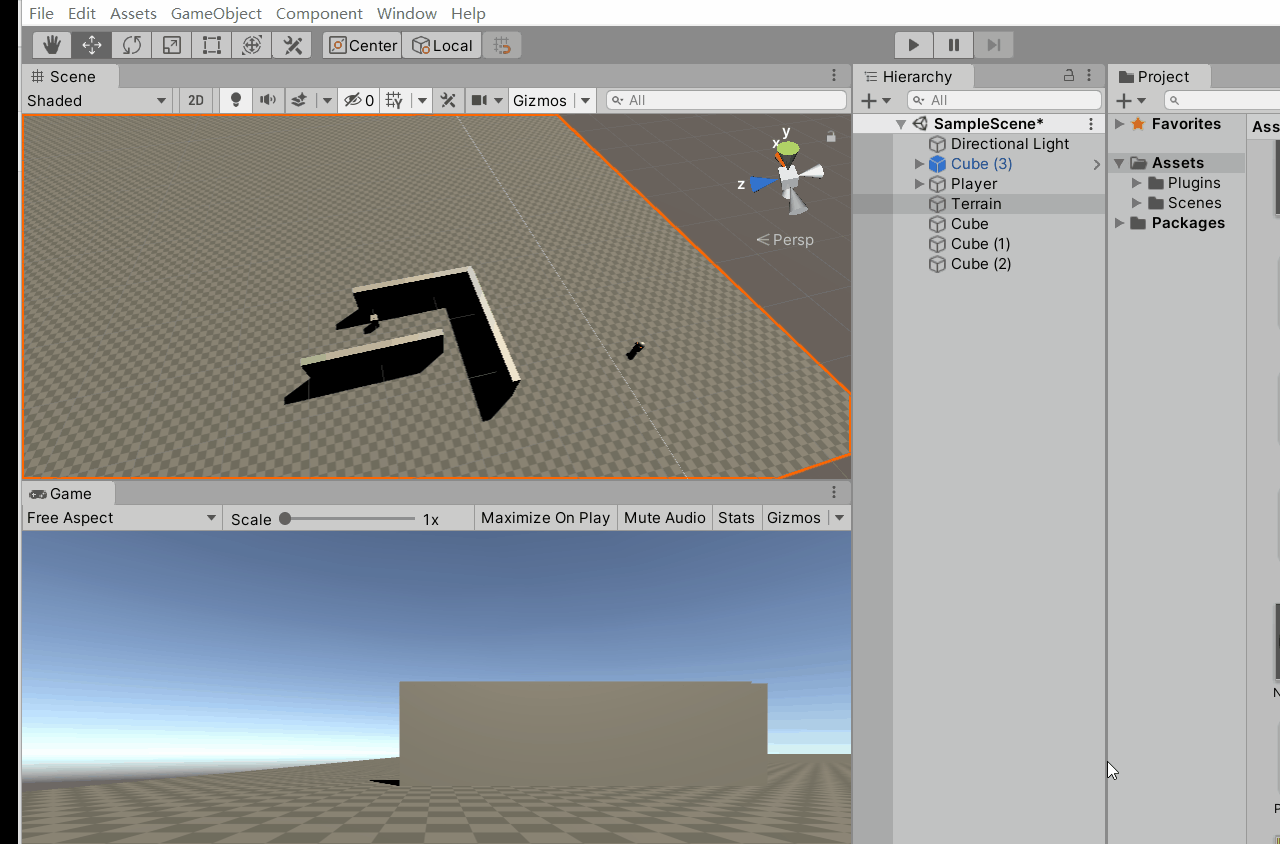1280x844 pixels.
Task: Select the Scale tool
Action: pyautogui.click(x=172, y=45)
